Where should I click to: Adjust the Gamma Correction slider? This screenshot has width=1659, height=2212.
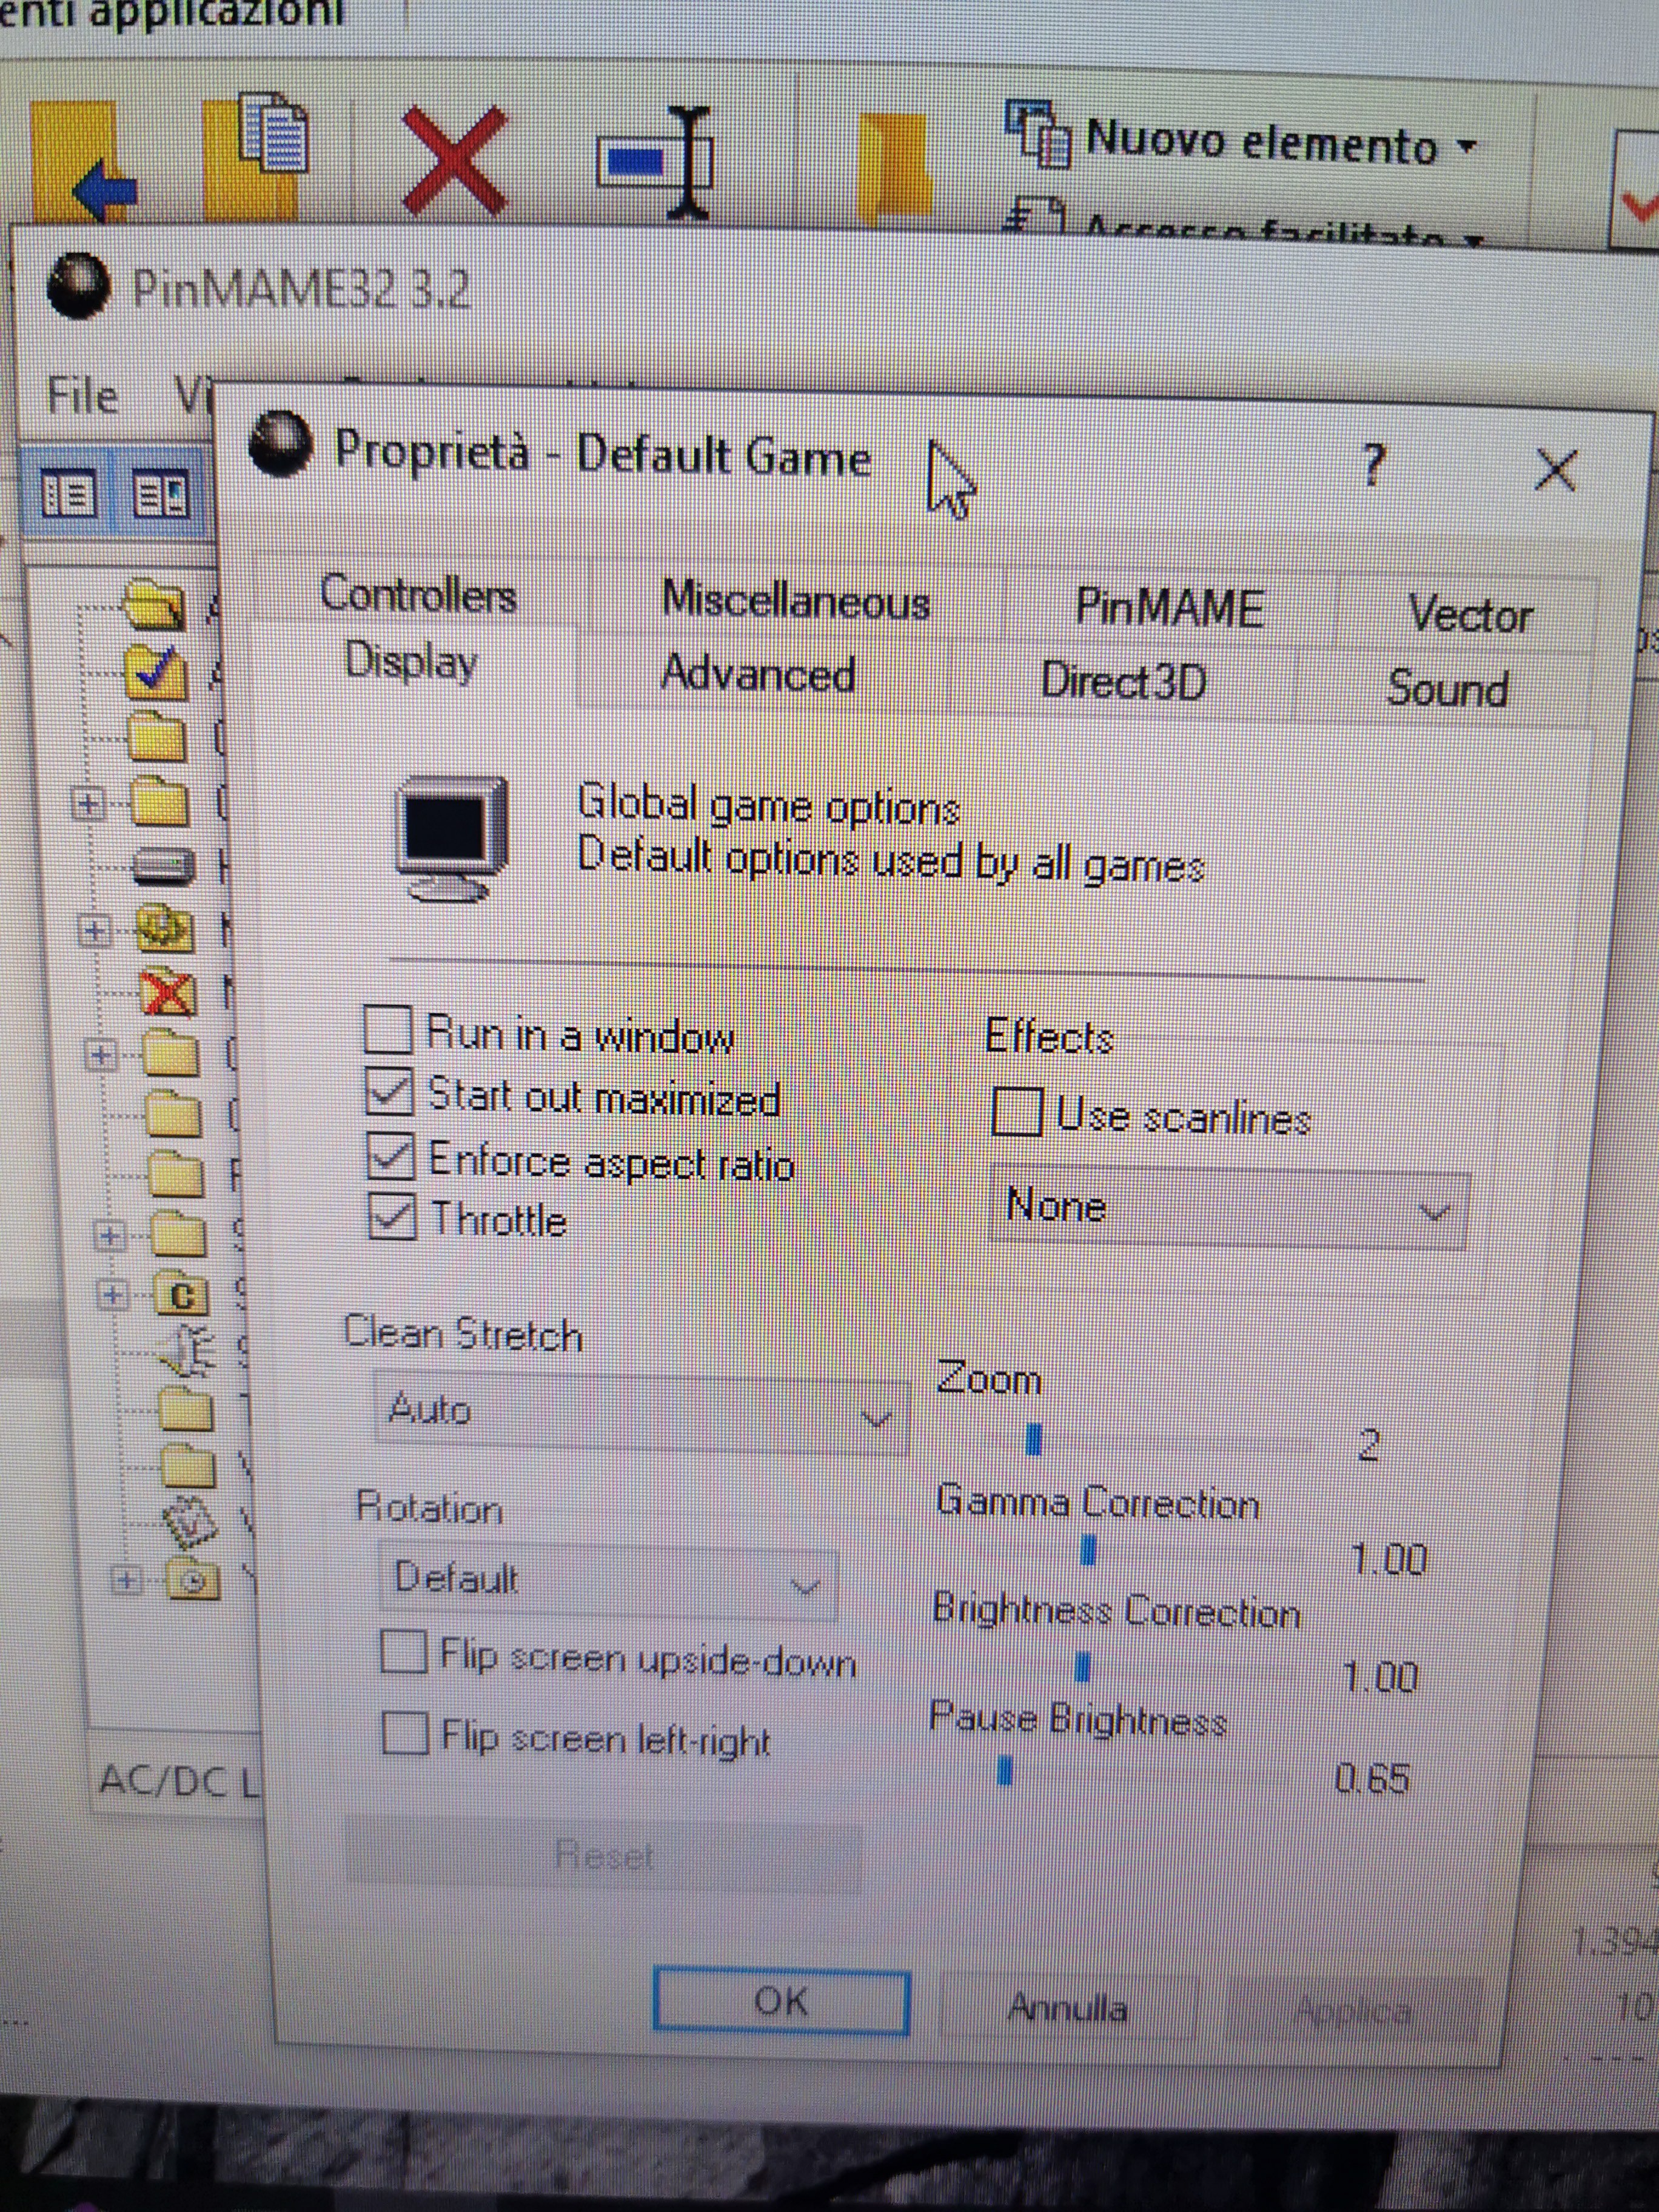coord(1089,1551)
